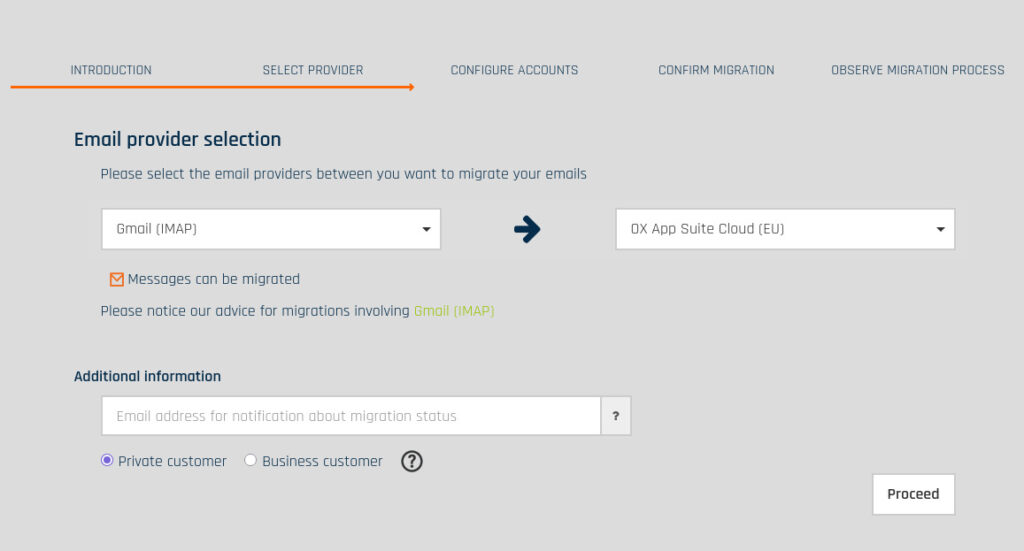Go to the Introduction step tab
Viewport: 1024px width, 551px height.
coord(111,70)
